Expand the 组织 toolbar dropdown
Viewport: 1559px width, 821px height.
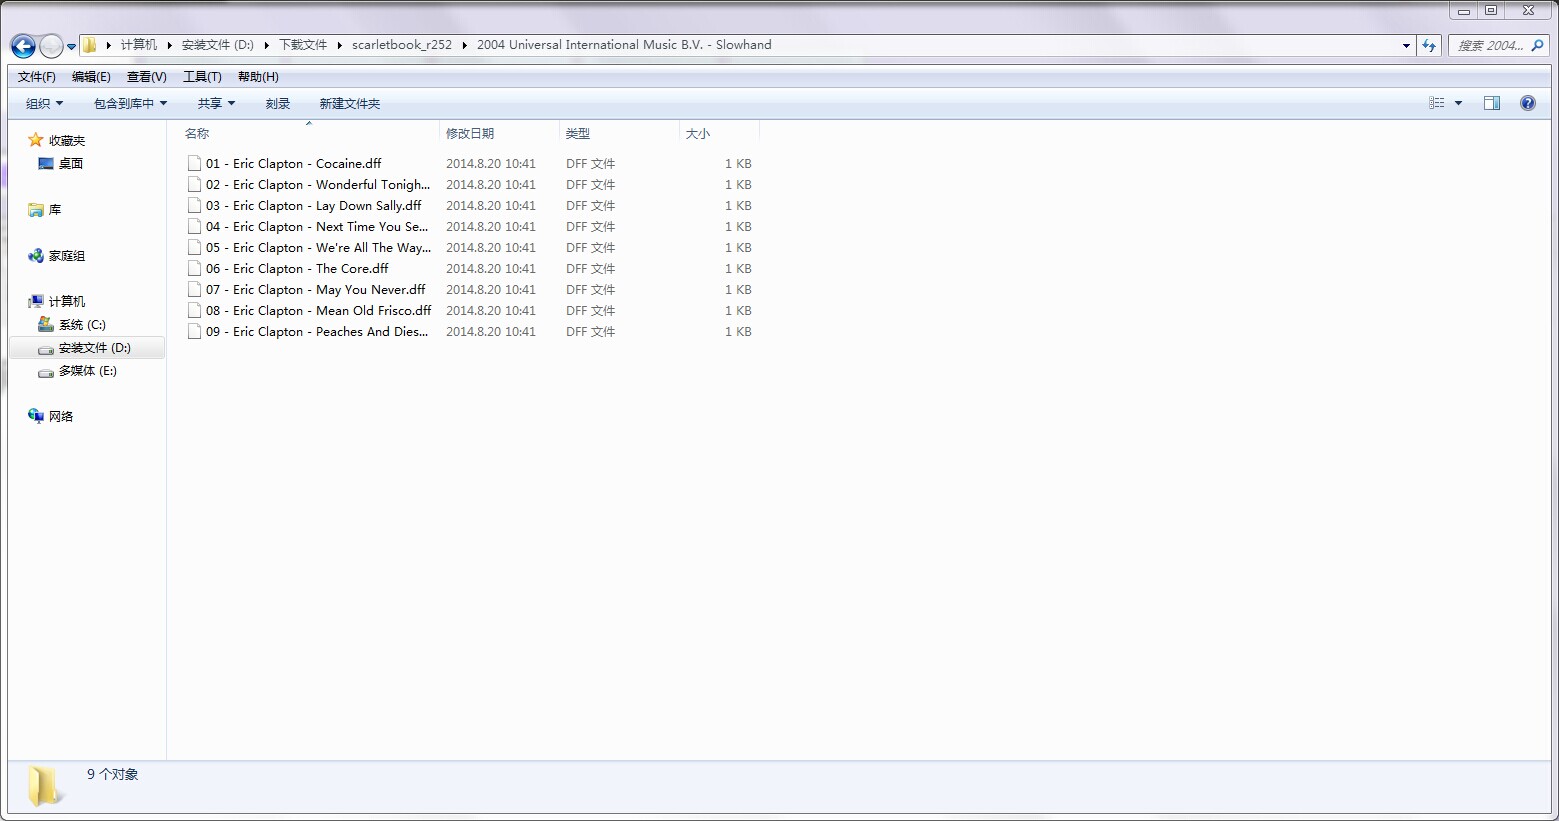(44, 104)
